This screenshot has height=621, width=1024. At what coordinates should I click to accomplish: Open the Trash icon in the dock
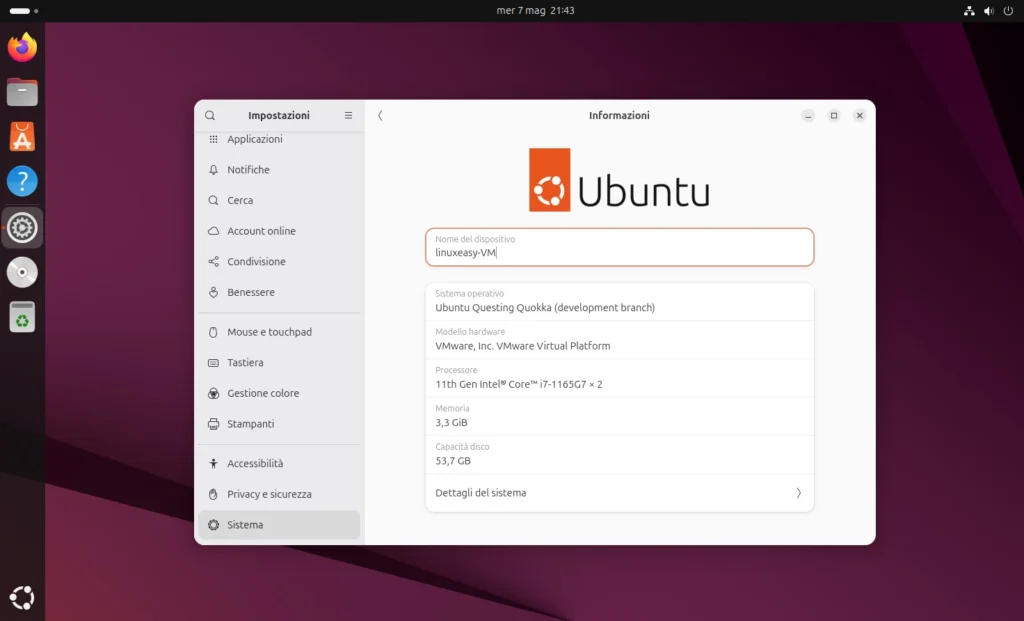21,318
